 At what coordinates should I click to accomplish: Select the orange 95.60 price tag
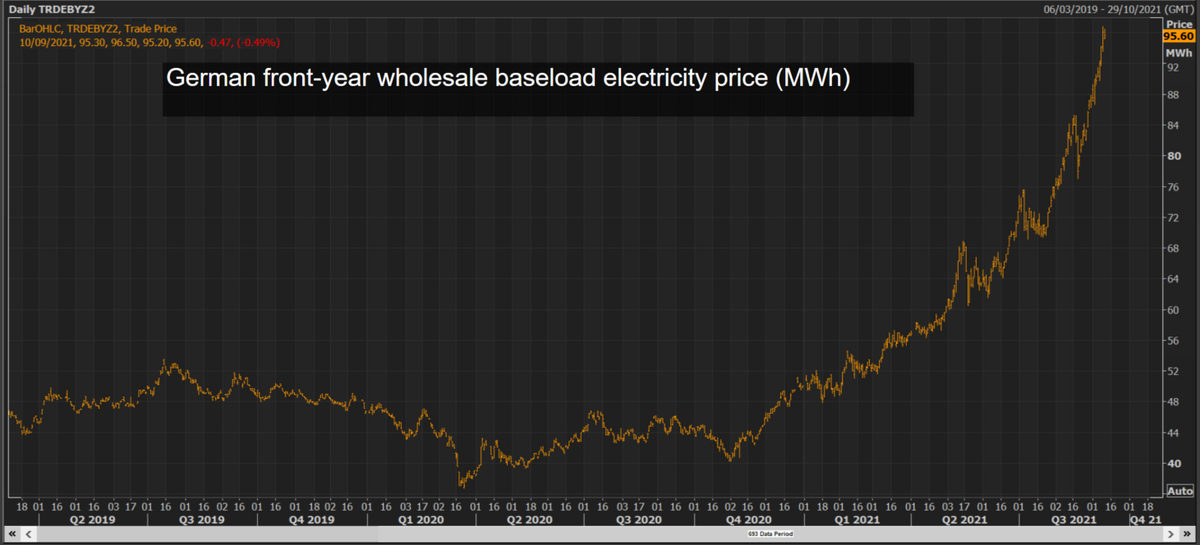pyautogui.click(x=1179, y=36)
